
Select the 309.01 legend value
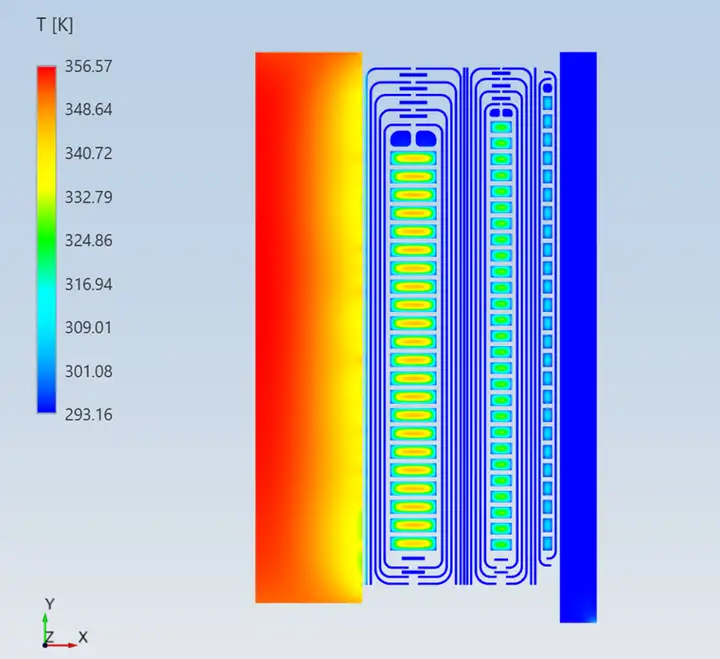click(x=88, y=327)
